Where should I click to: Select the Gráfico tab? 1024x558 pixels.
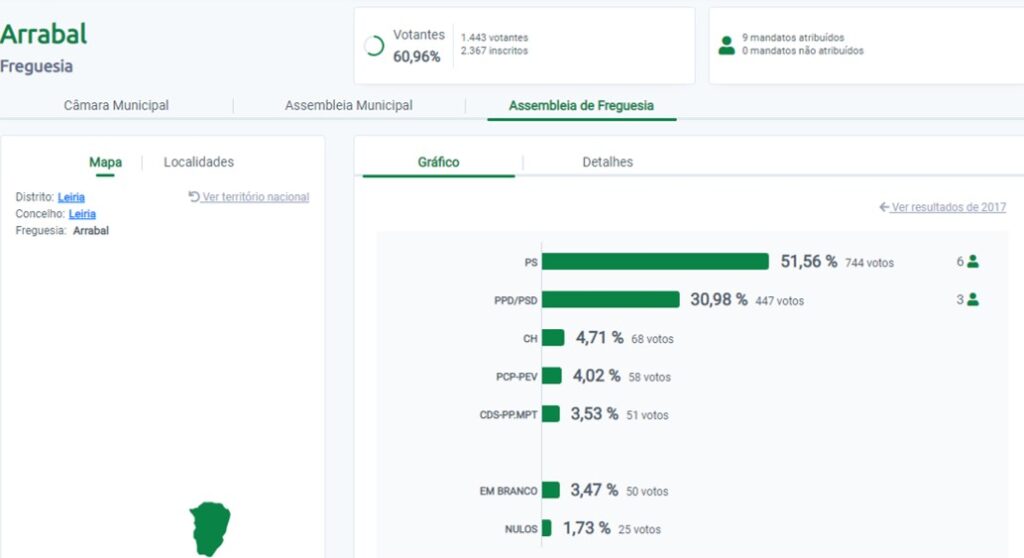438,162
